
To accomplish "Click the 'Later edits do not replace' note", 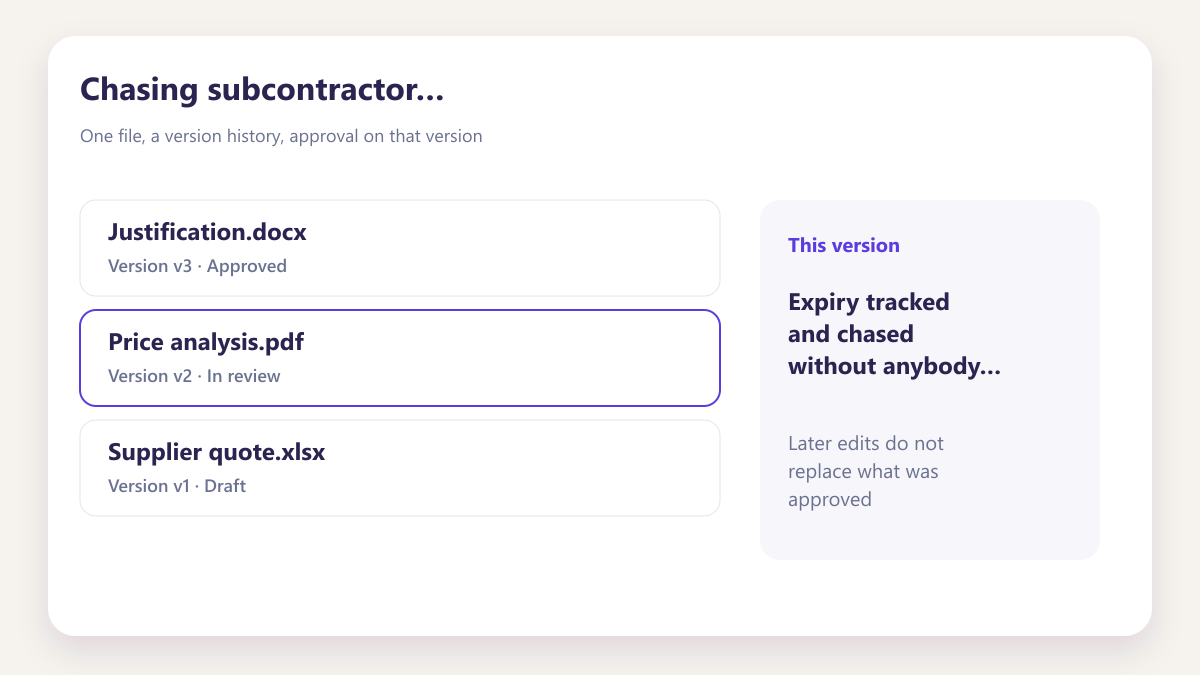I will point(866,457).
